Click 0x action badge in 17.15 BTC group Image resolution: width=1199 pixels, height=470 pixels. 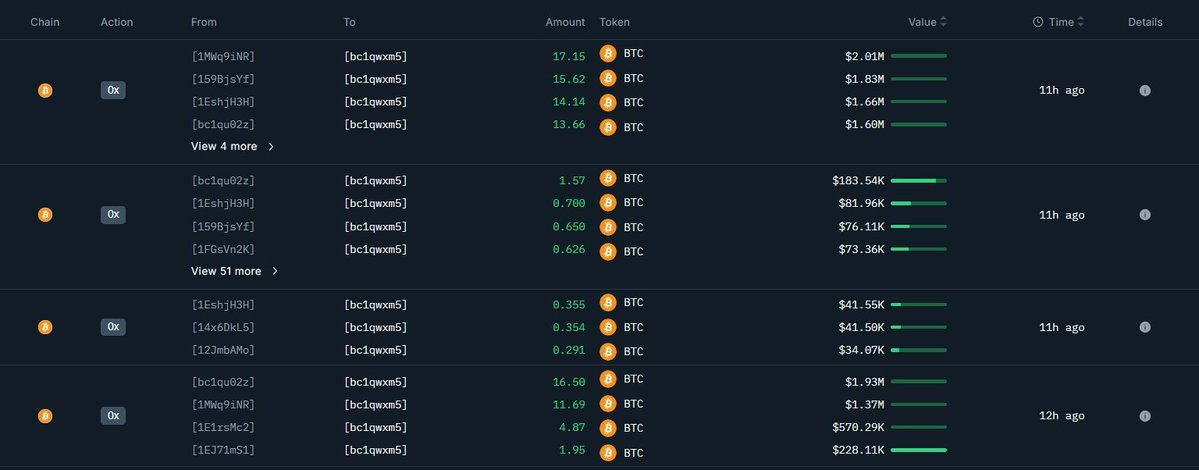(x=113, y=90)
